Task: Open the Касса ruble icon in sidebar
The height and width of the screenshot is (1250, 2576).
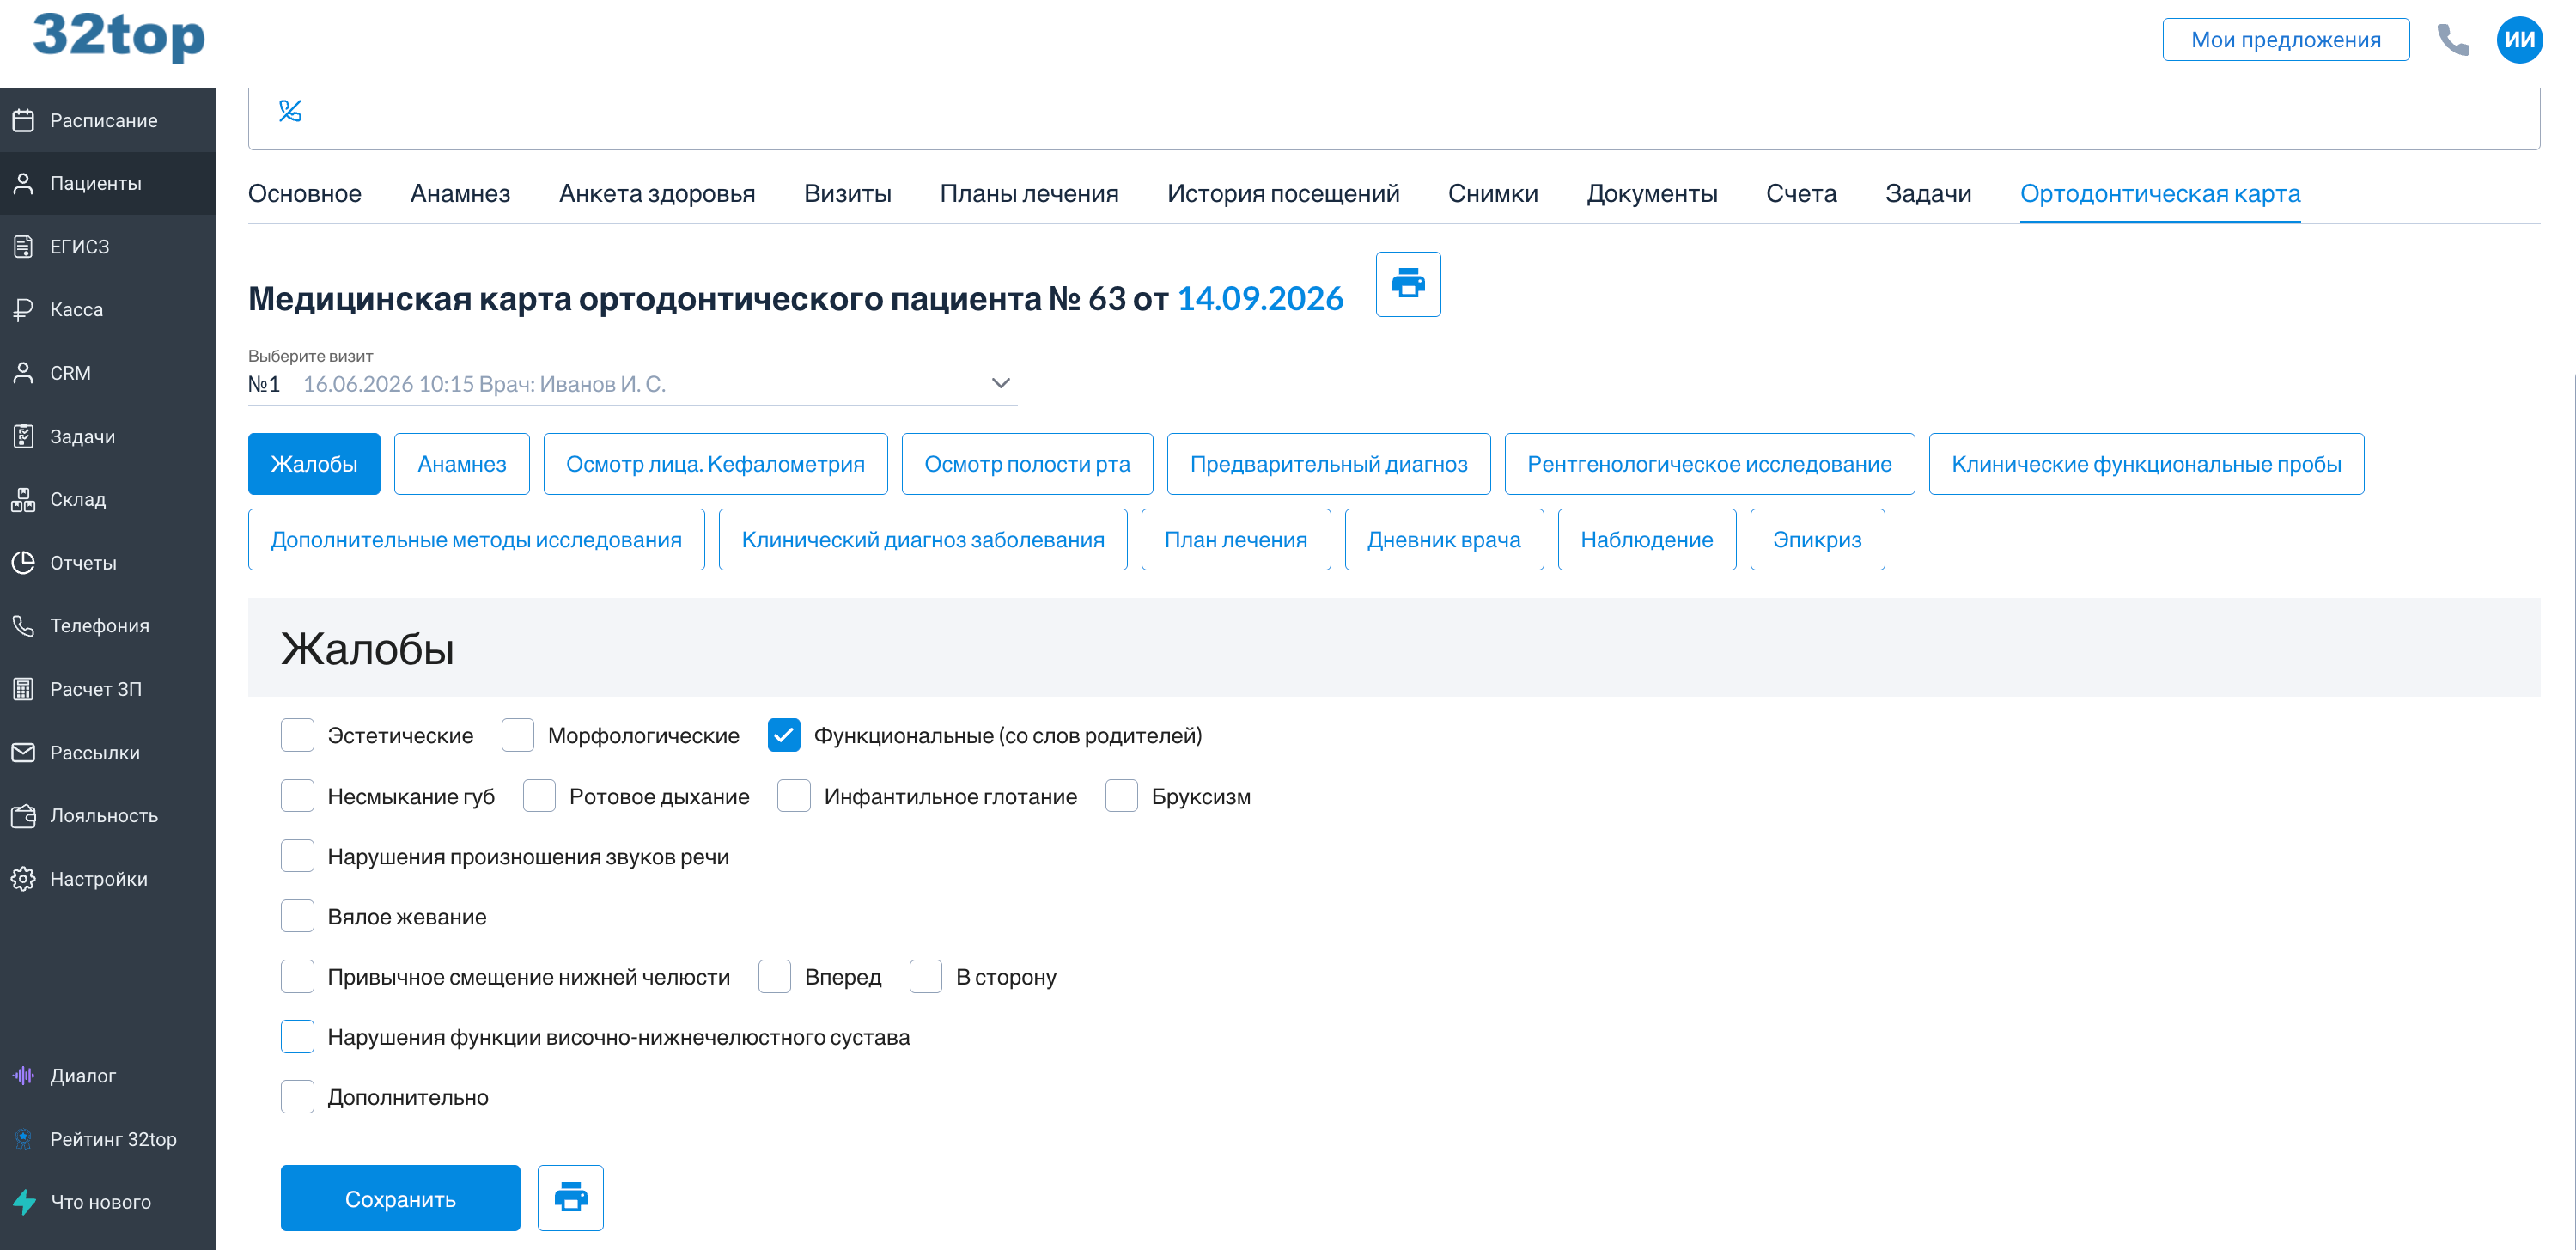Action: [24, 309]
